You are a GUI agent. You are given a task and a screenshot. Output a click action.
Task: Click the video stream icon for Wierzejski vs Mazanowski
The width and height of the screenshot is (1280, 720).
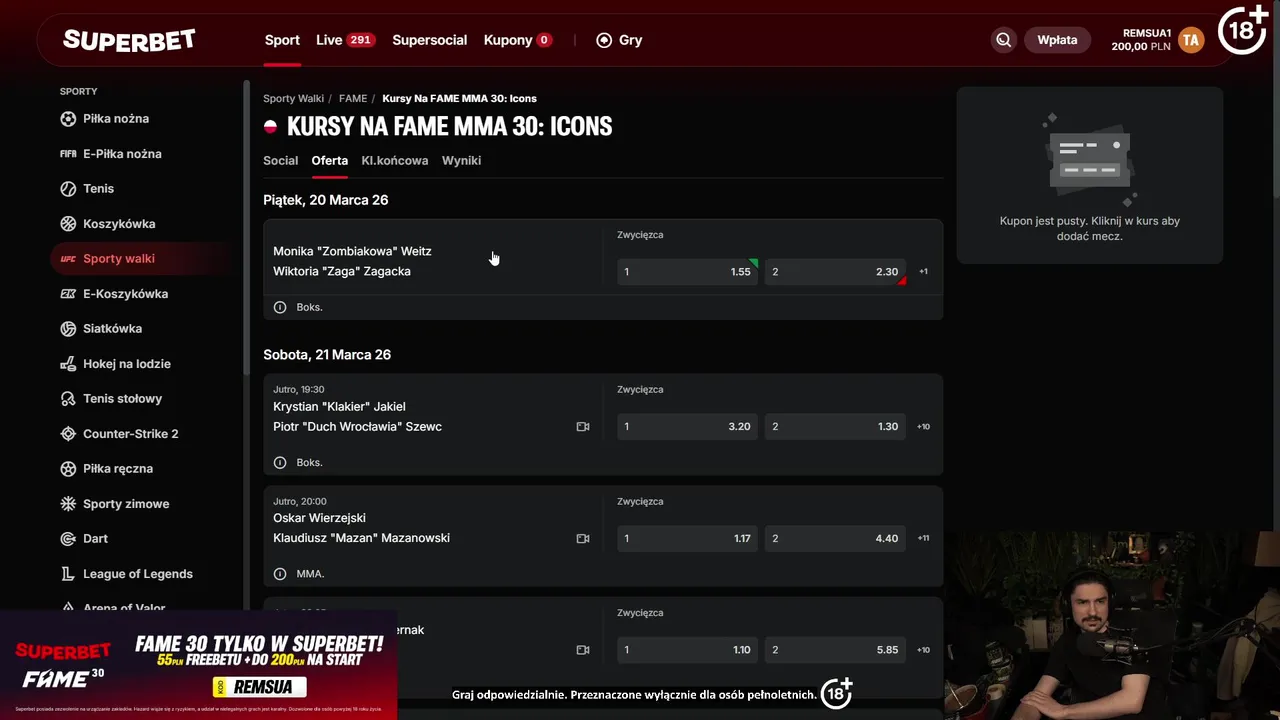coord(583,538)
